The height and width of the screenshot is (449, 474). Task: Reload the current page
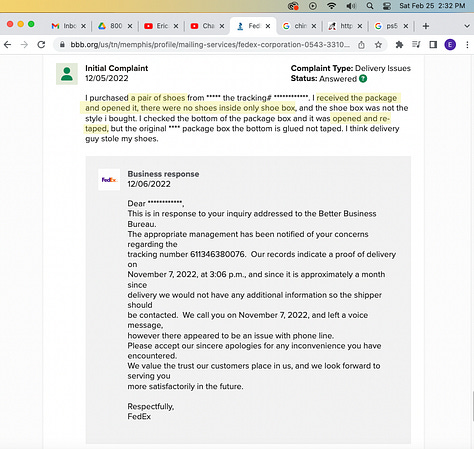(x=41, y=44)
